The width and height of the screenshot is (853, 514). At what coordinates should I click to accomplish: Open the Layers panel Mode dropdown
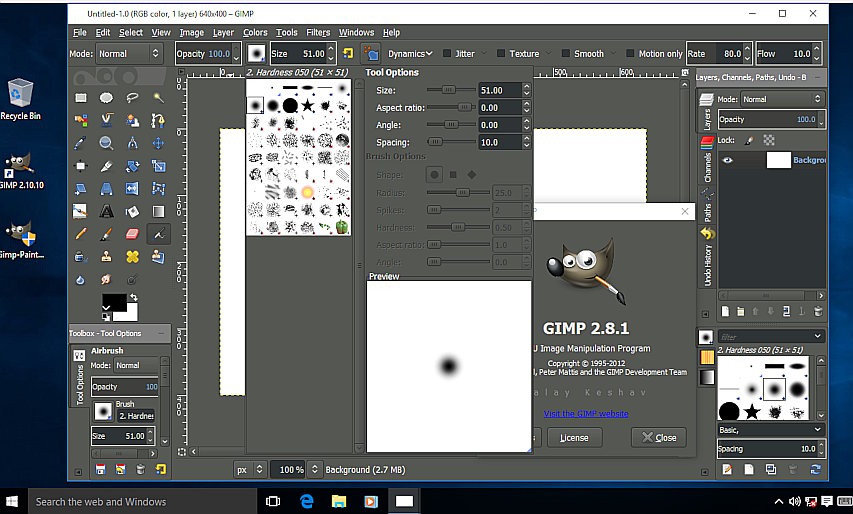tap(782, 99)
